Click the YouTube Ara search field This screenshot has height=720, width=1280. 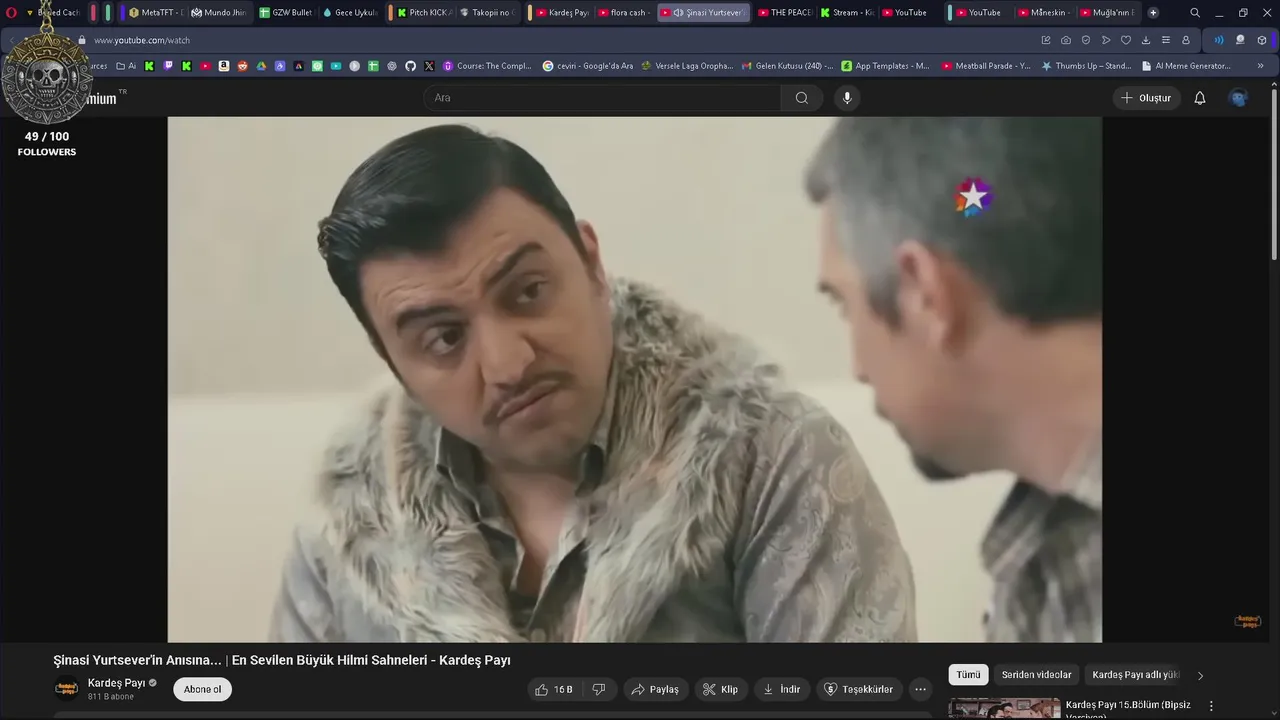[602, 98]
